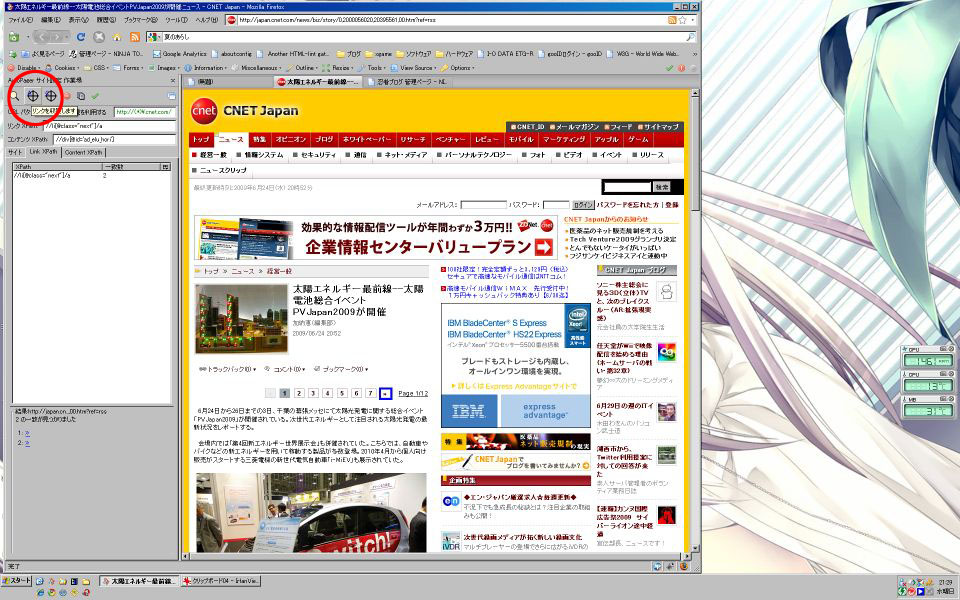Close the AutoPager sidebar with the X
The width and height of the screenshot is (960, 600).
coord(173,80)
